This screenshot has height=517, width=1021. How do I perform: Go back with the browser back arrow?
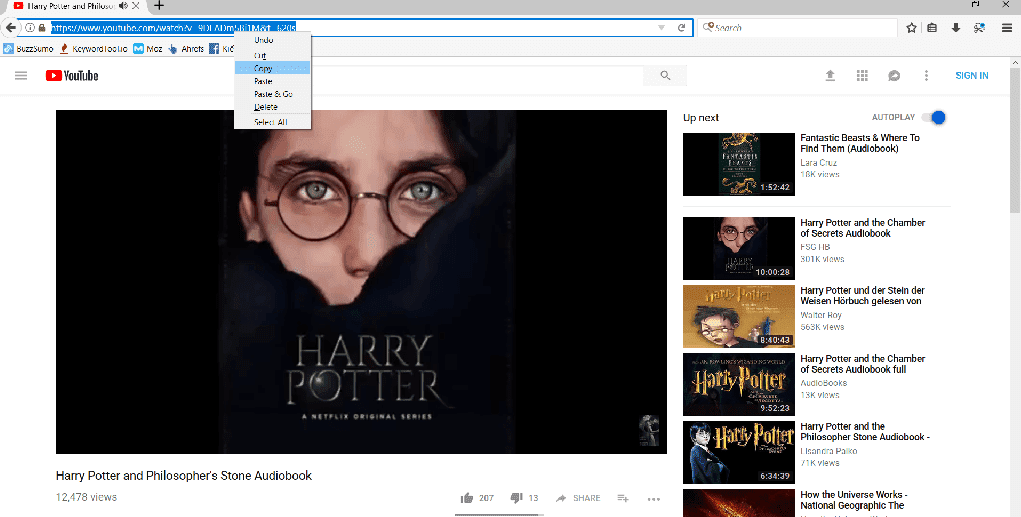coord(10,28)
